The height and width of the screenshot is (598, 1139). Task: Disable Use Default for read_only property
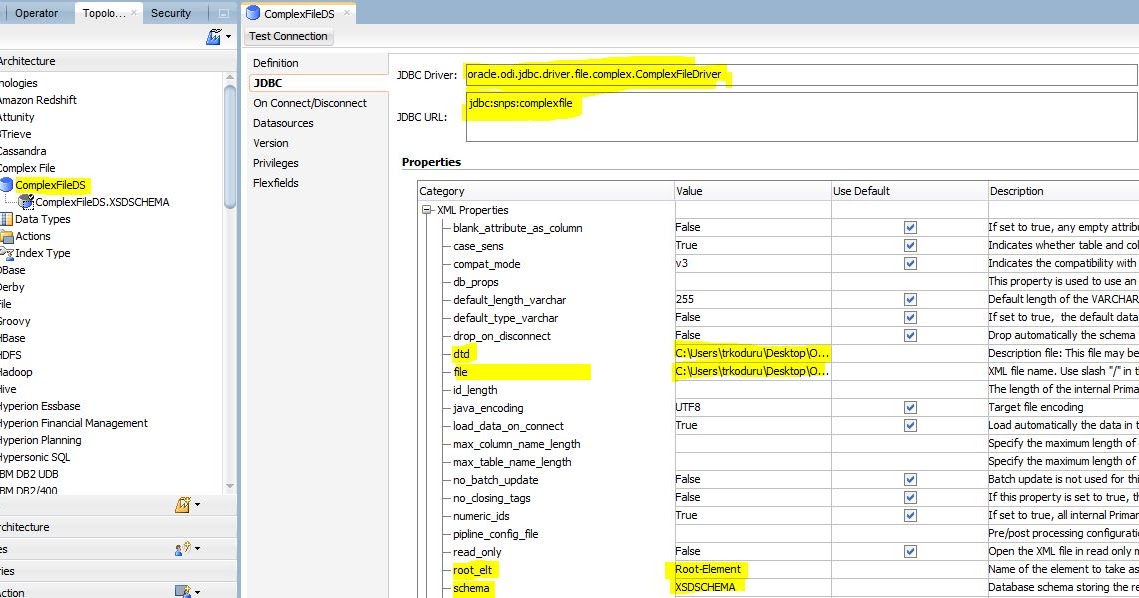click(x=908, y=551)
